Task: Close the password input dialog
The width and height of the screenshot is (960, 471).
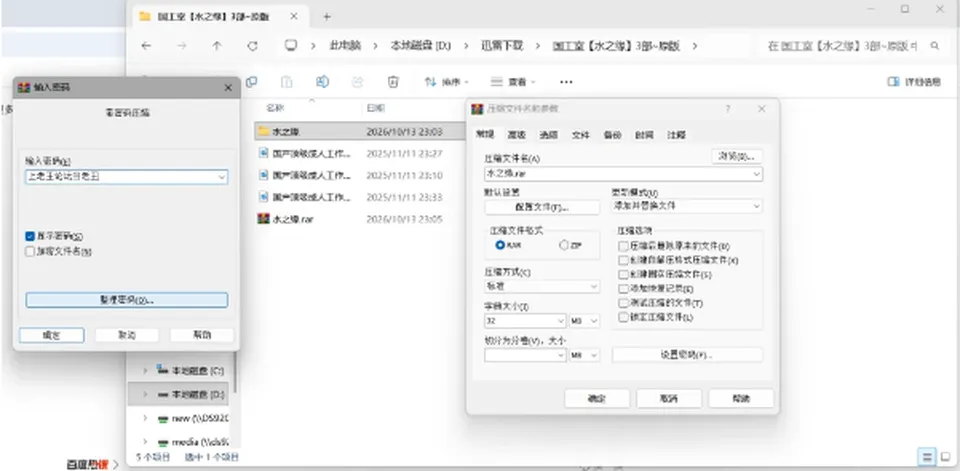Action: click(x=228, y=88)
